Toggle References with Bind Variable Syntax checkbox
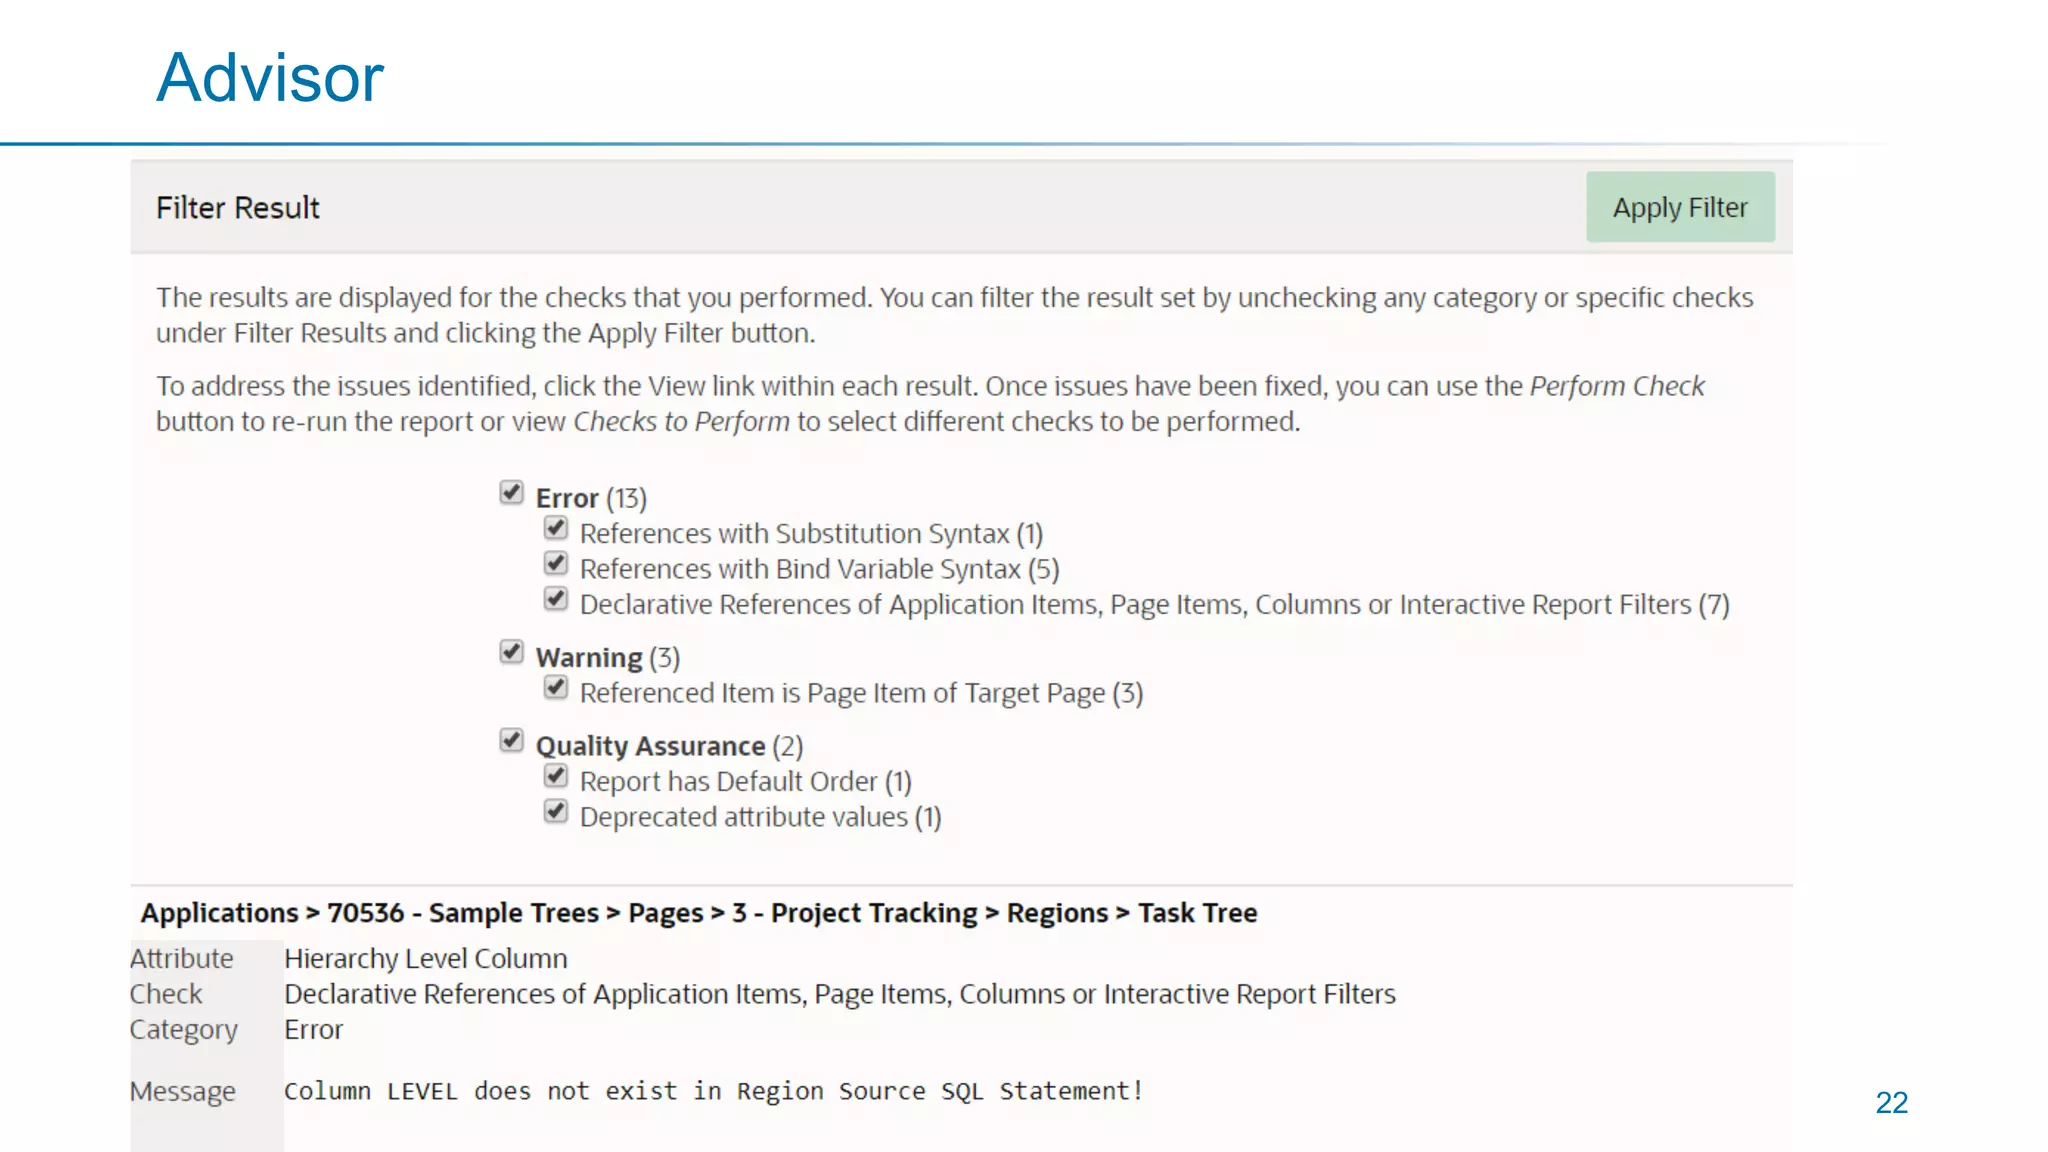The width and height of the screenshot is (2048, 1152). click(x=556, y=563)
